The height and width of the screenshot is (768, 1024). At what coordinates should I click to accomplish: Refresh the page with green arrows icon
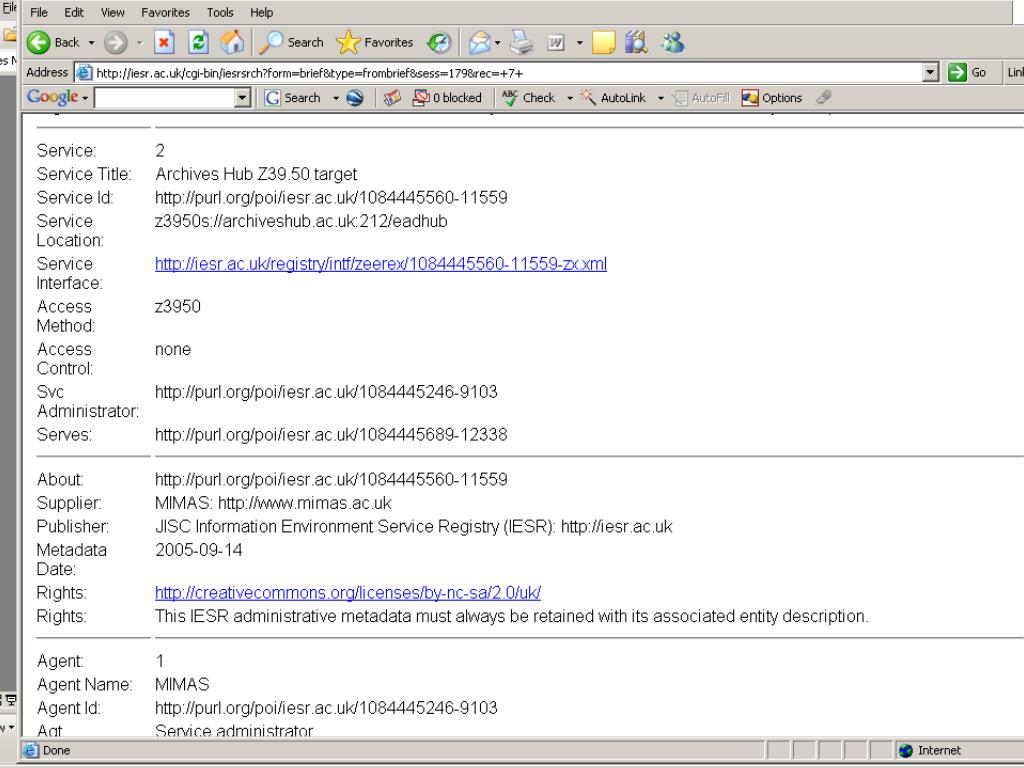[x=198, y=43]
